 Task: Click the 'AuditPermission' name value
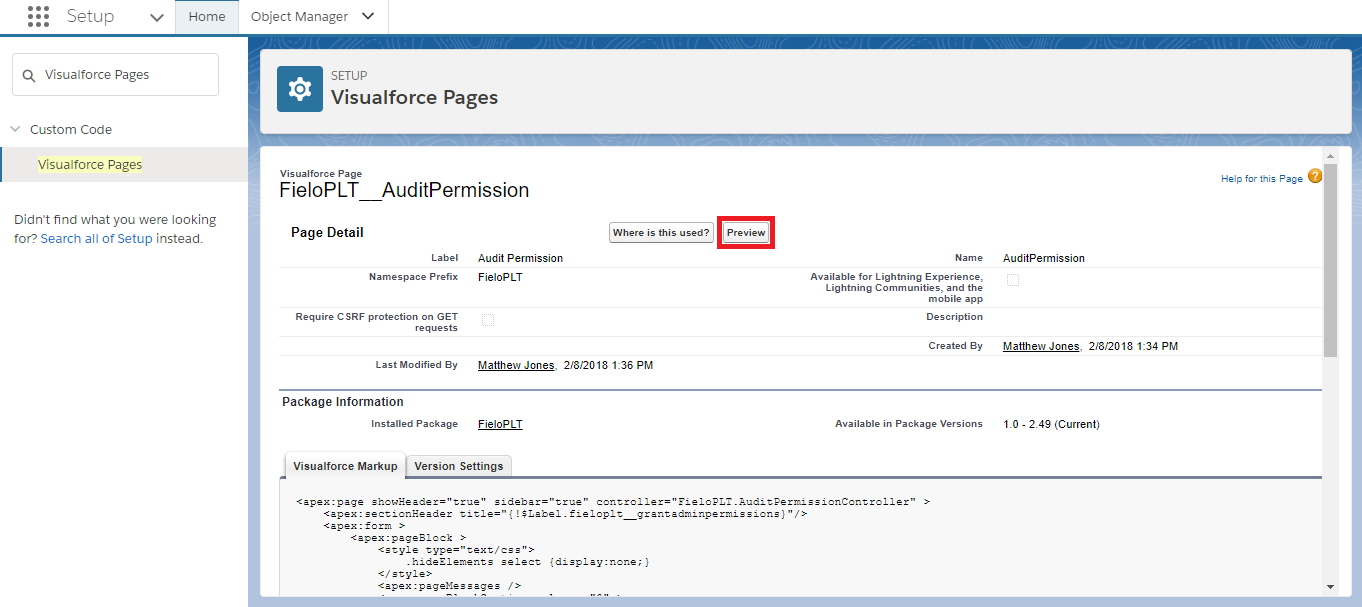coord(1044,258)
